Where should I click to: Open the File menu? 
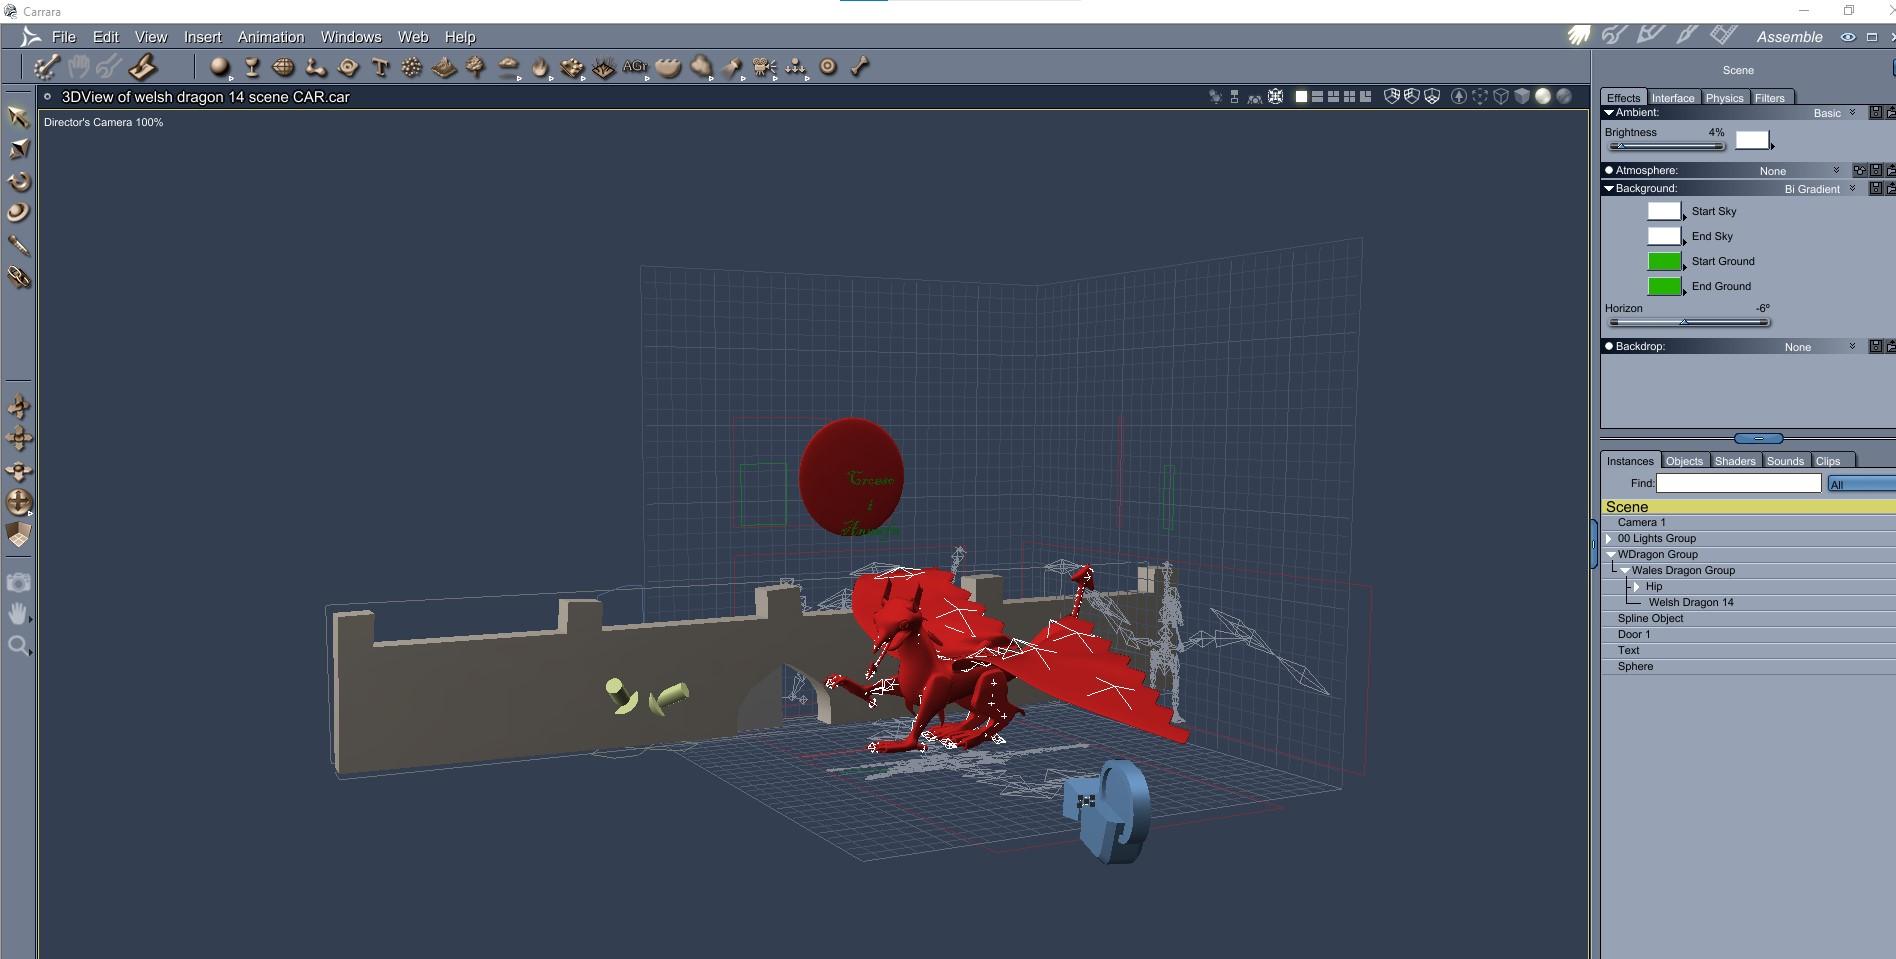[64, 37]
